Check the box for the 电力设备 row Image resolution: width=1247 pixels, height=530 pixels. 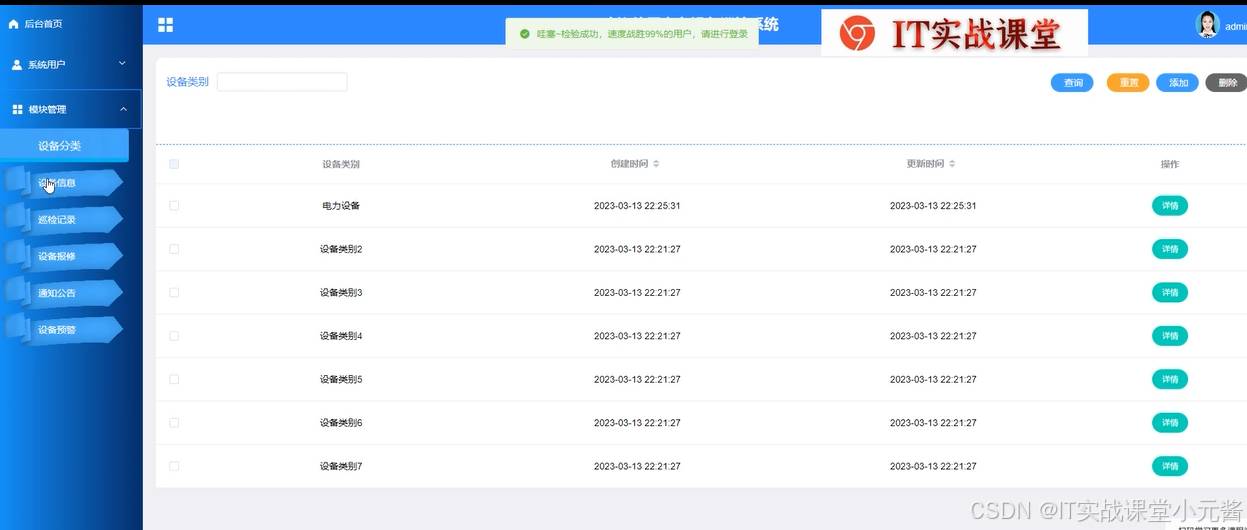pos(174,206)
